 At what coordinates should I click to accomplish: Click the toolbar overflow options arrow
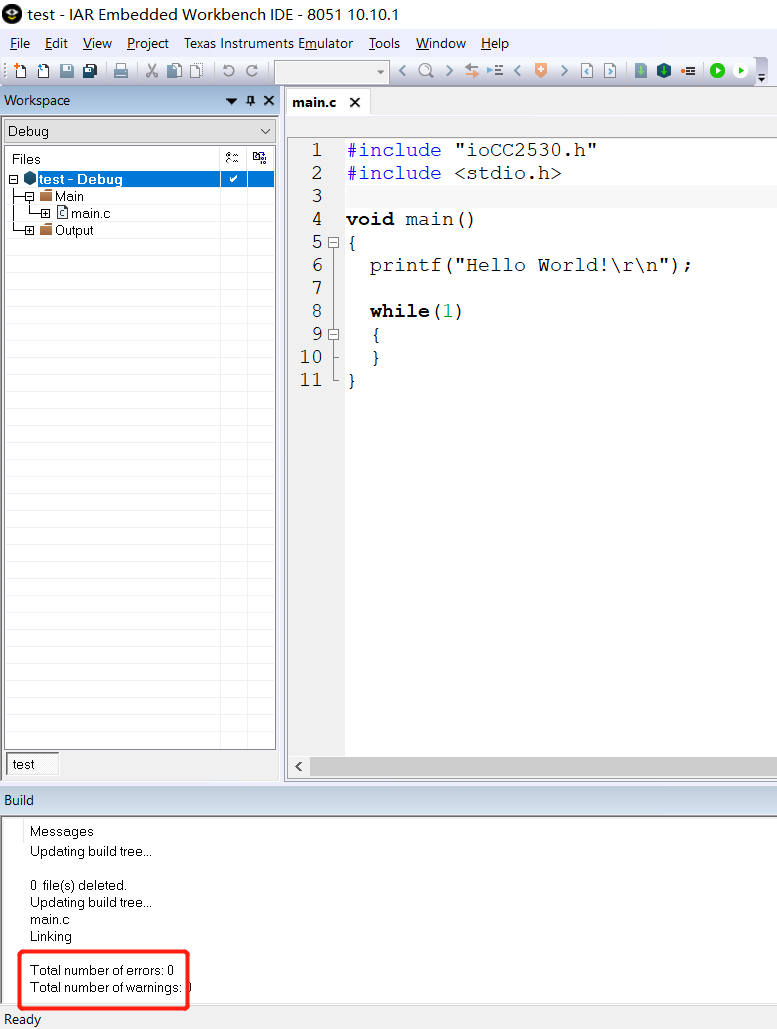(x=761, y=77)
